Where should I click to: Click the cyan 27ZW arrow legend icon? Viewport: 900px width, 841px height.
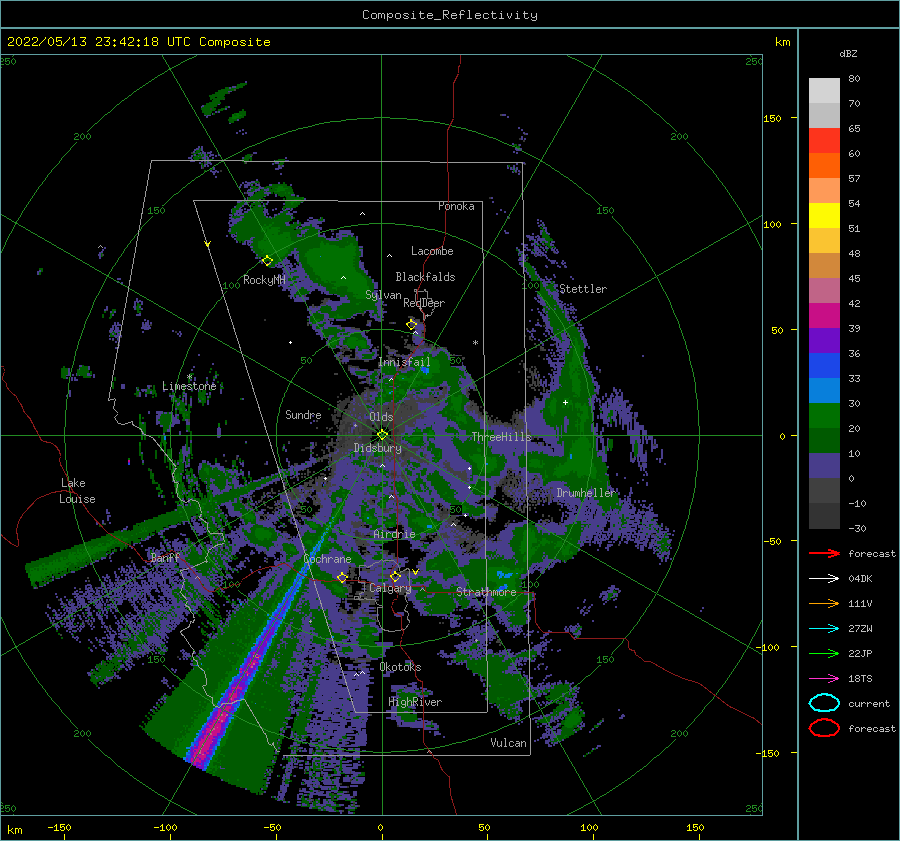tap(824, 629)
